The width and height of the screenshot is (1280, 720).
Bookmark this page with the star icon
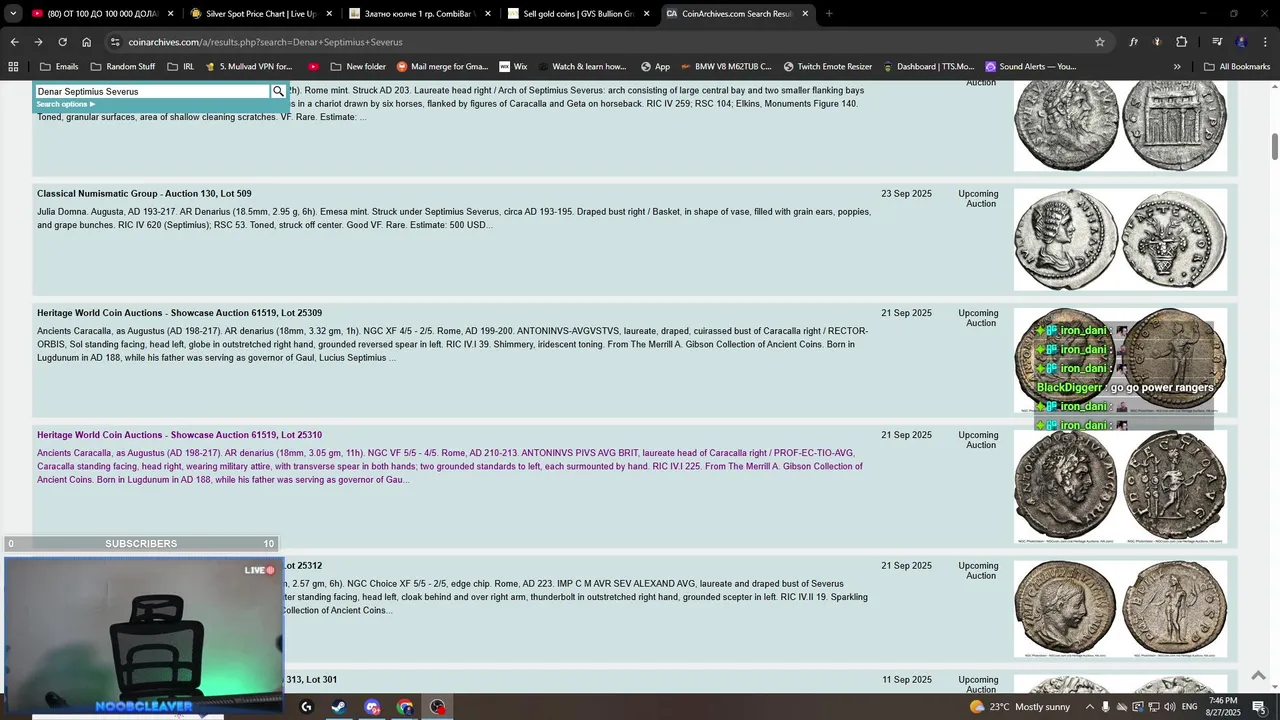tap(1100, 42)
